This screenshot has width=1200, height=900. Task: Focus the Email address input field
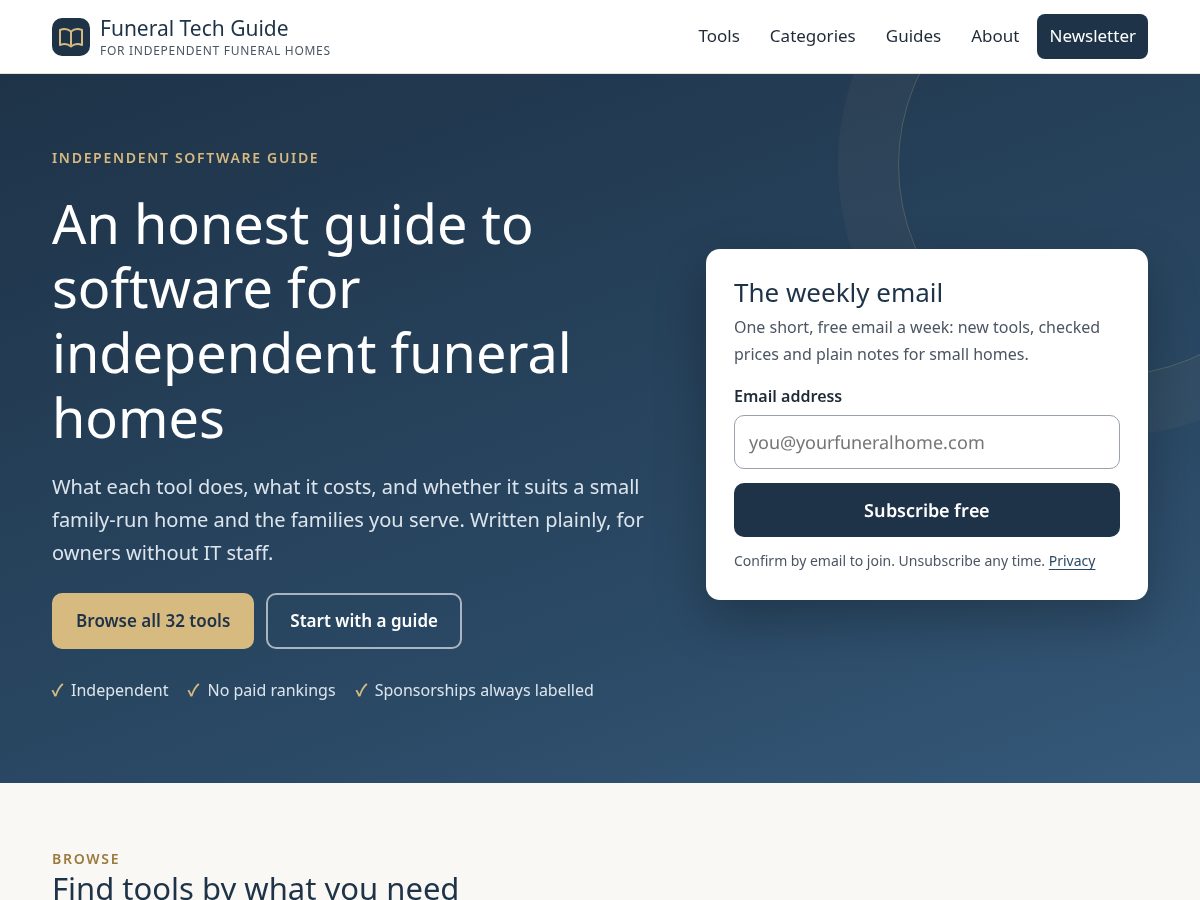pos(927,442)
